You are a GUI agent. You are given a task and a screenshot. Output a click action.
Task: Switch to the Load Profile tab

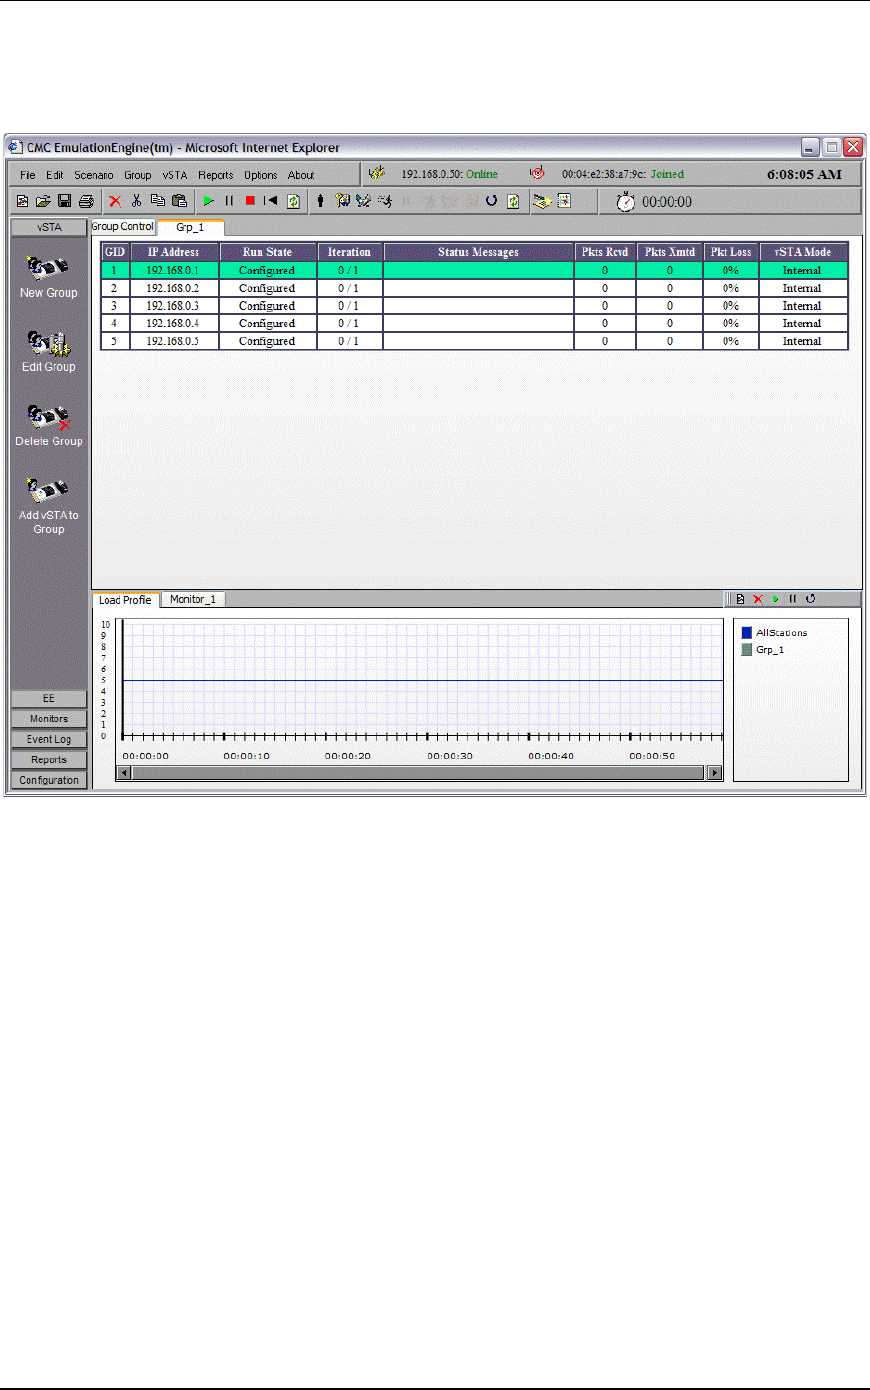(x=125, y=600)
